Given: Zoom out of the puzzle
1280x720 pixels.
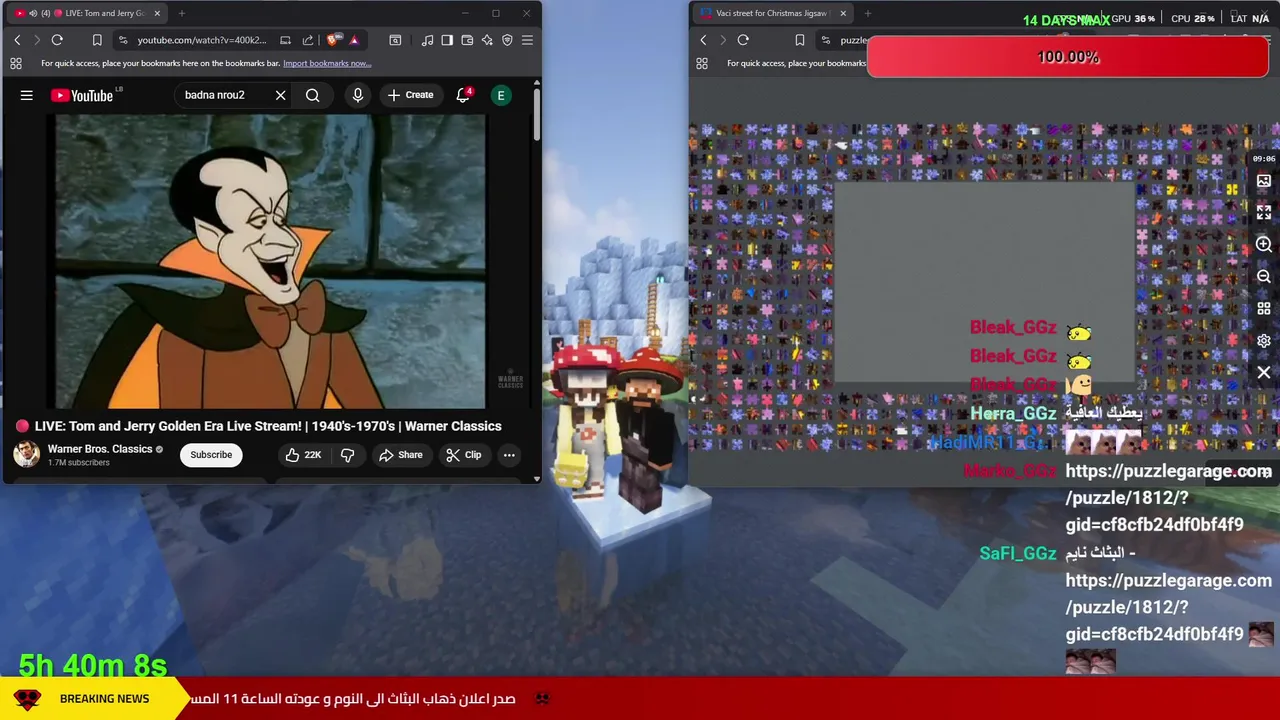Looking at the screenshot, I should coord(1264,277).
